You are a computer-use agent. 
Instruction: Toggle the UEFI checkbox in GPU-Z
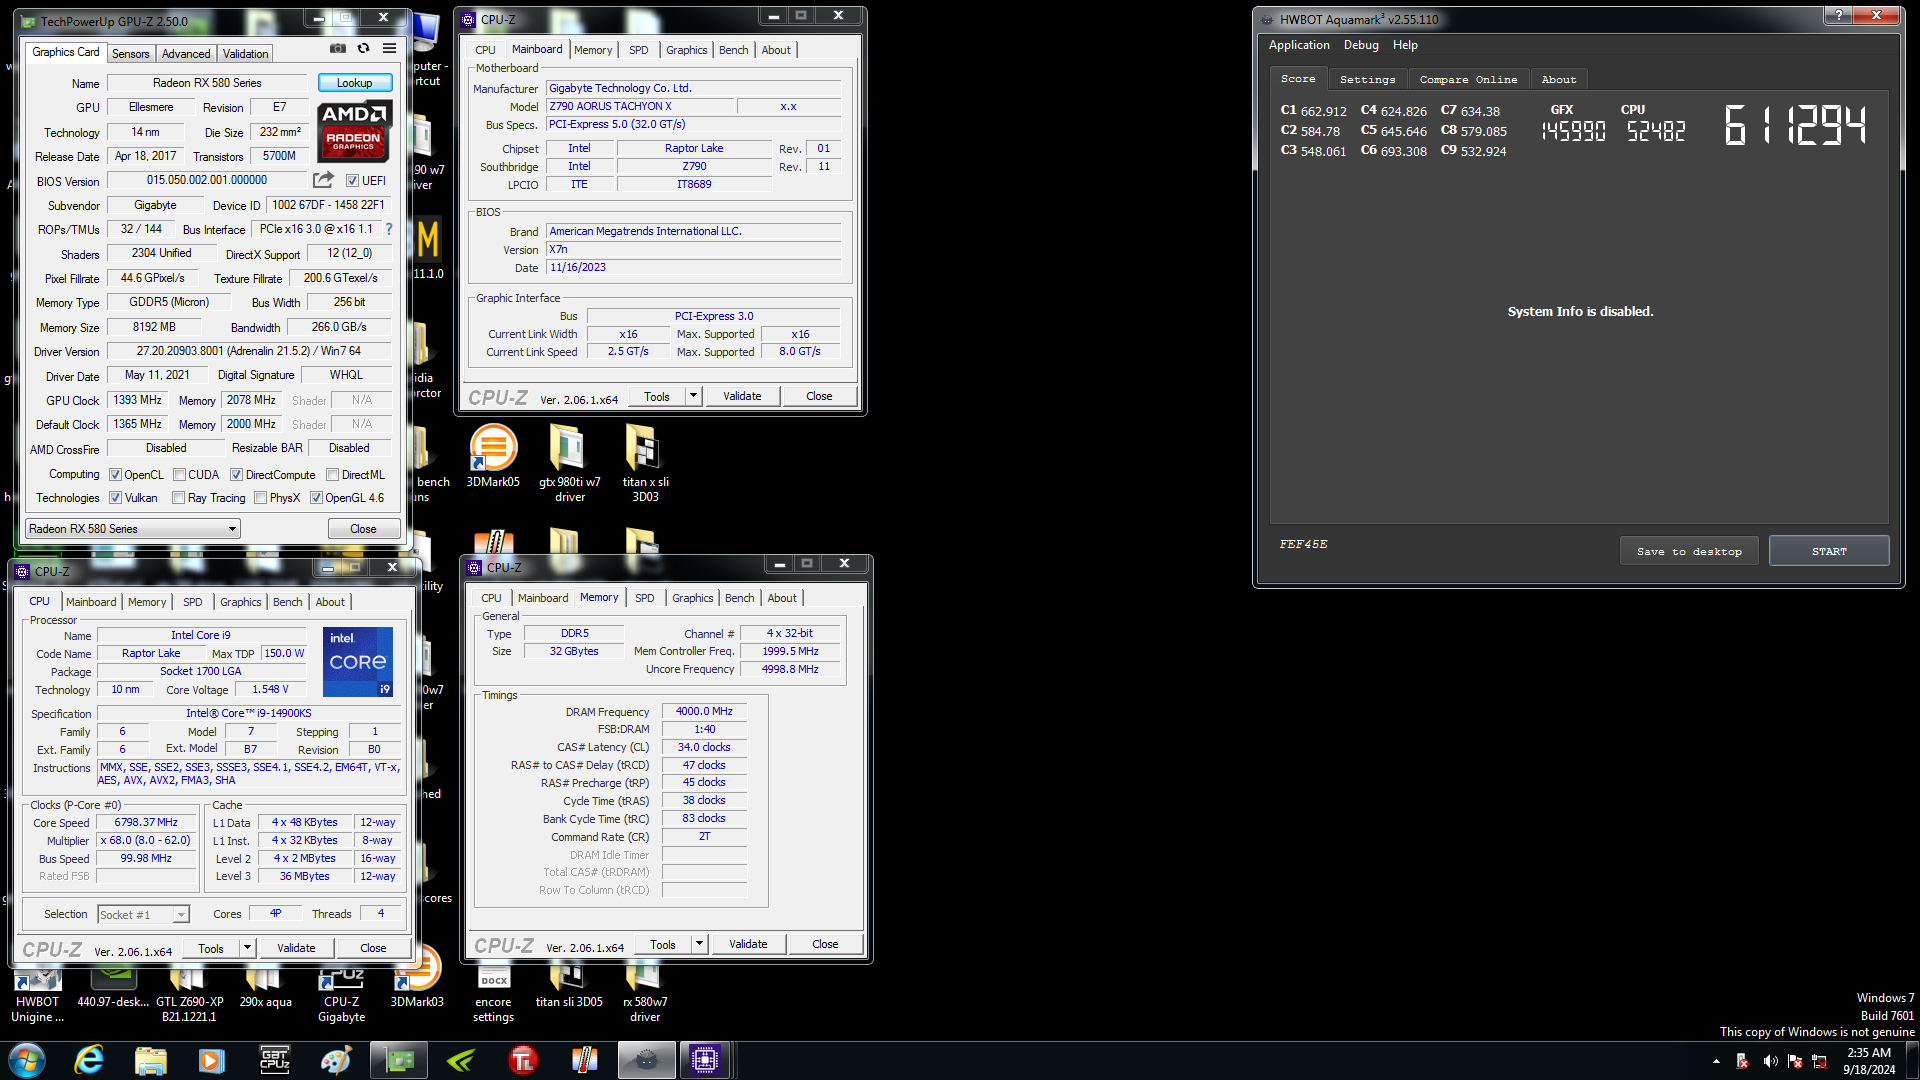(x=352, y=181)
